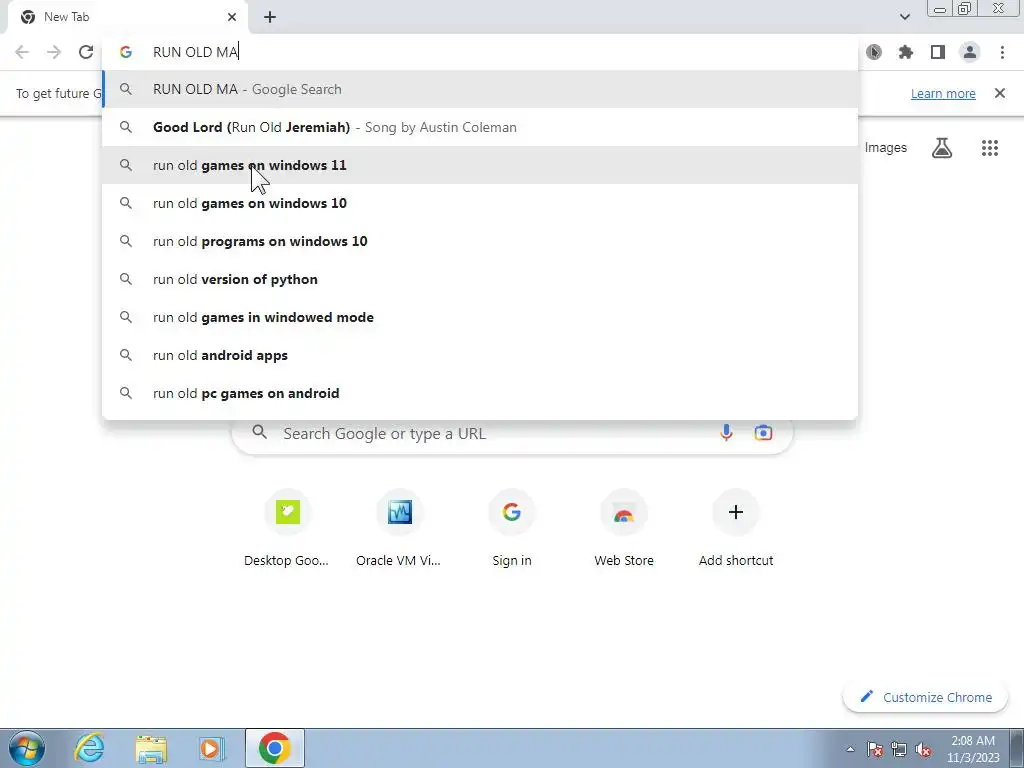Choose 'run old programs on windows 10' suggestion
The width and height of the screenshot is (1024, 768).
click(480, 241)
